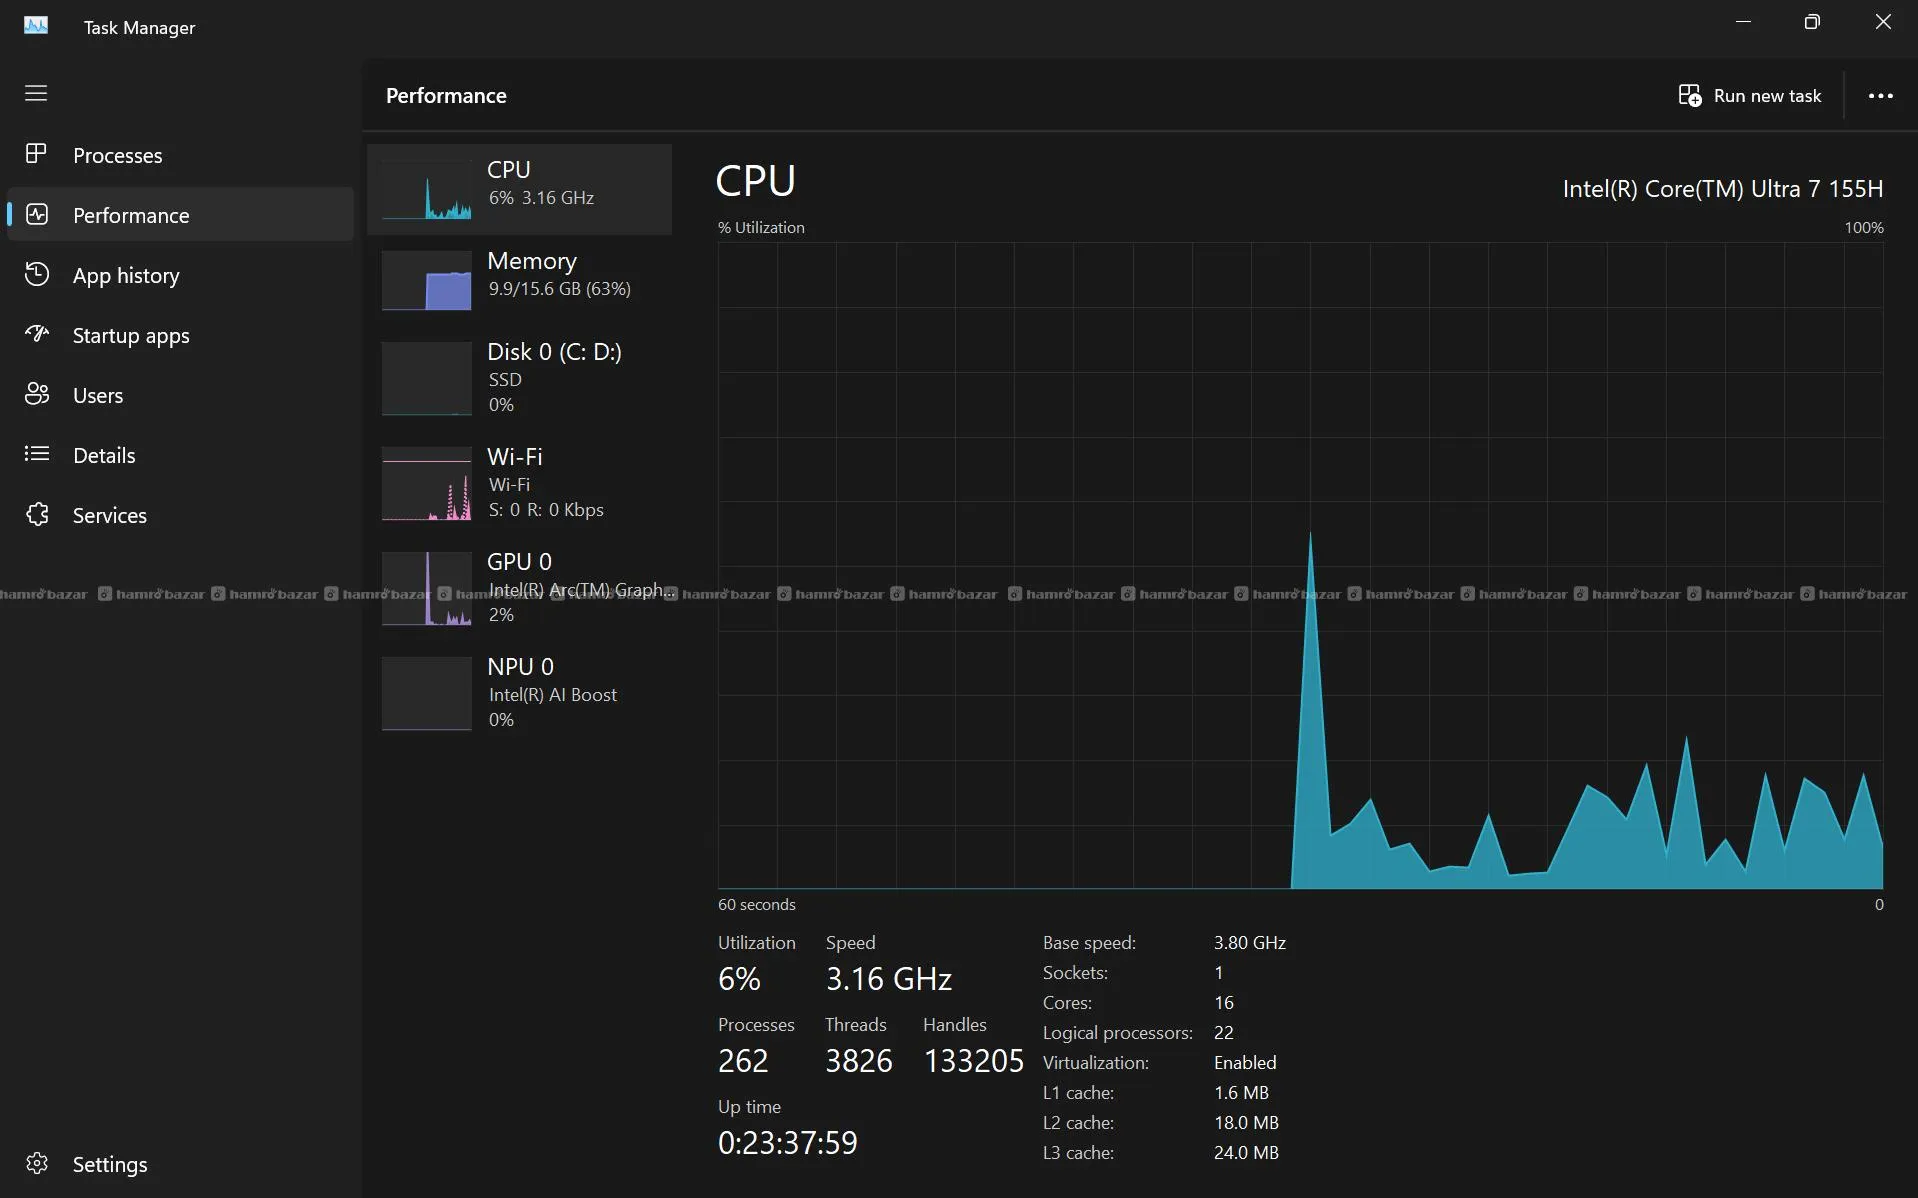Viewport: 1918px width, 1198px height.
Task: Click the Base speed 3.80 GHz value
Action: (1250, 943)
